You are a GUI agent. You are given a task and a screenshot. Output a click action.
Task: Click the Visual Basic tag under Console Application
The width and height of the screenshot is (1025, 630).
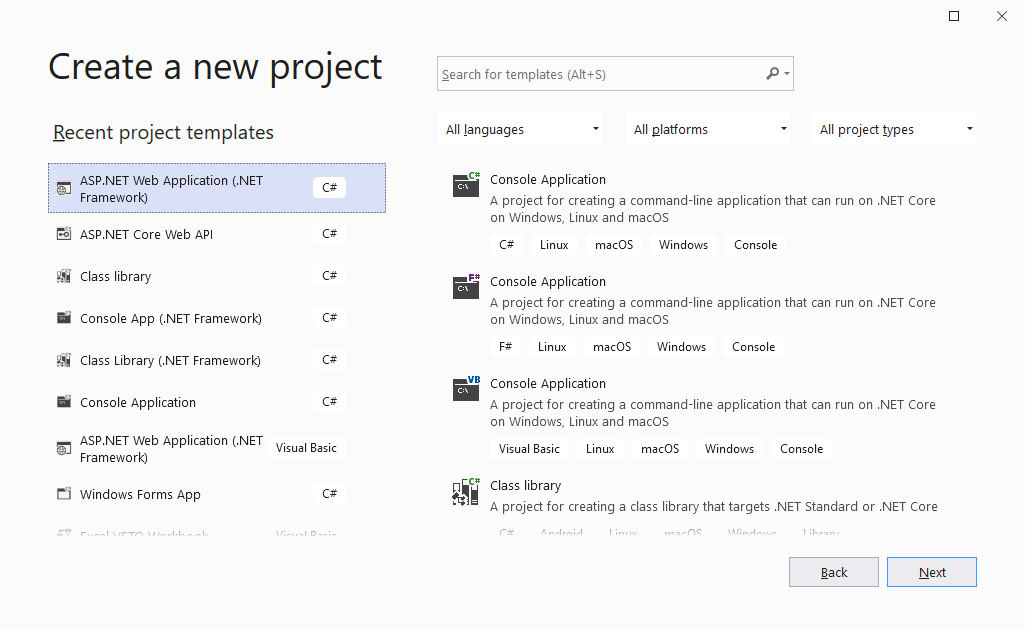click(x=529, y=449)
